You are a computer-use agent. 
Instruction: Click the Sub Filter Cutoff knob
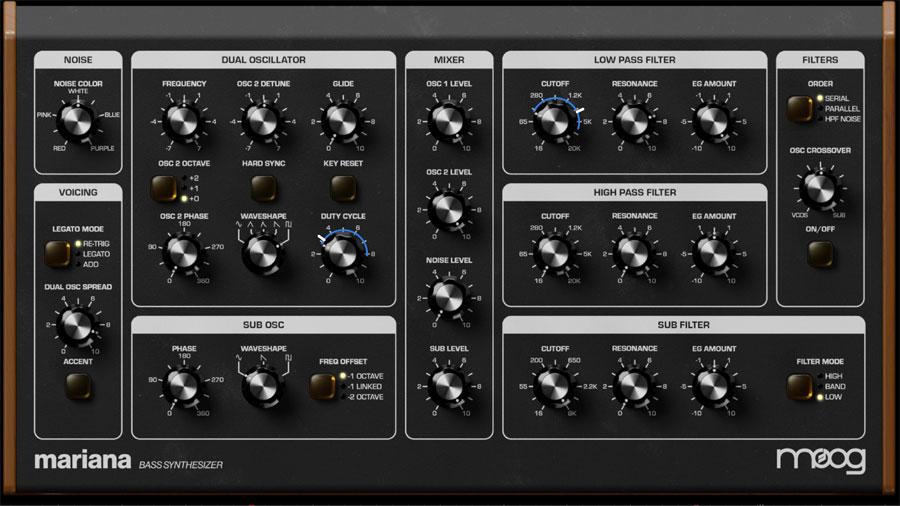coord(554,386)
